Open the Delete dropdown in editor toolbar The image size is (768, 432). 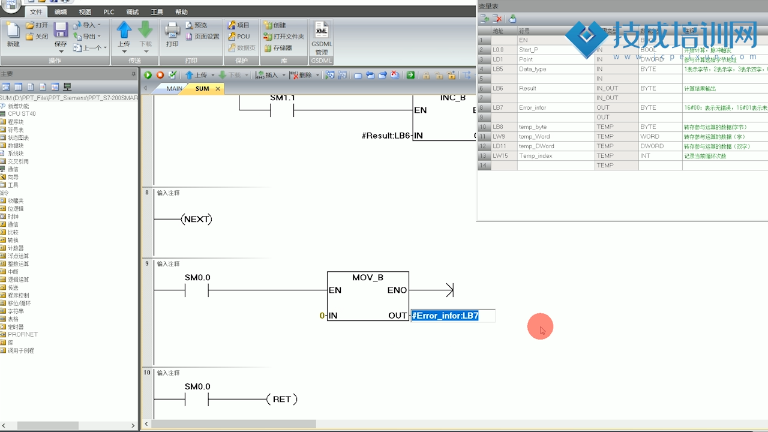point(317,75)
